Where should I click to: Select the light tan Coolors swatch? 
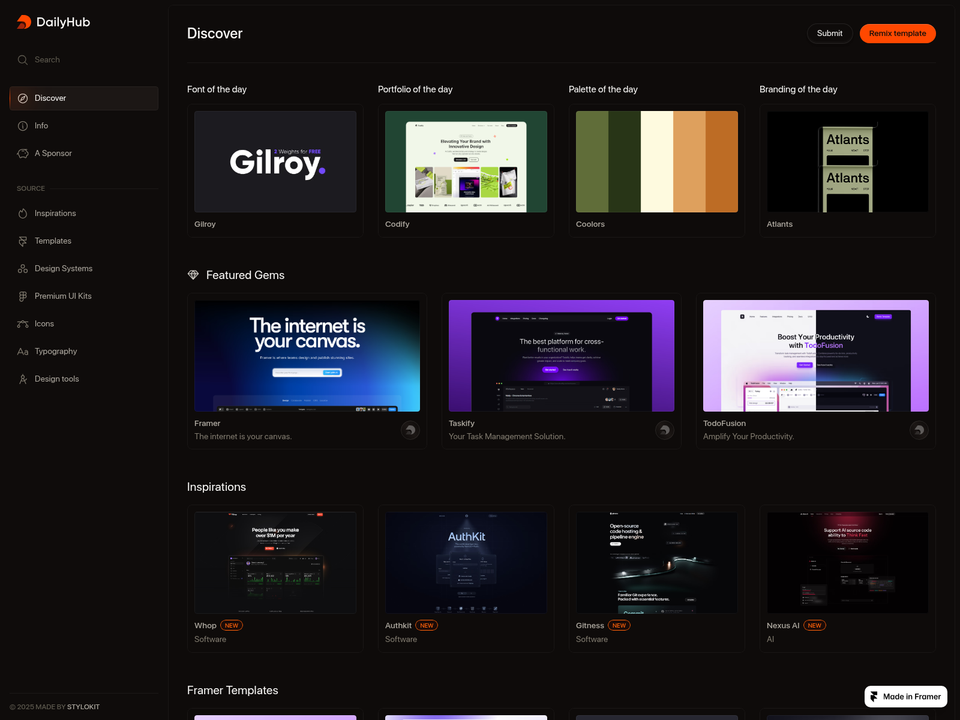click(689, 162)
